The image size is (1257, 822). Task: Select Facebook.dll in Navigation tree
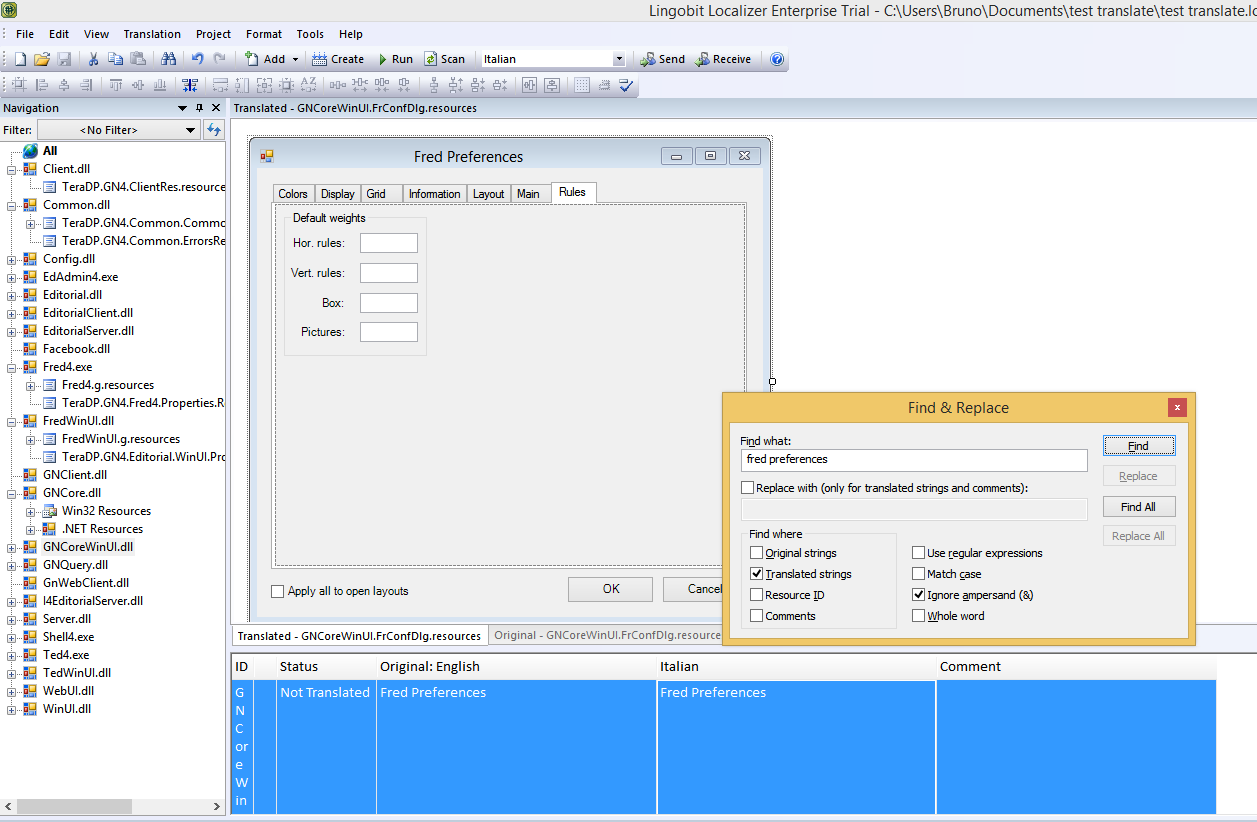click(76, 349)
